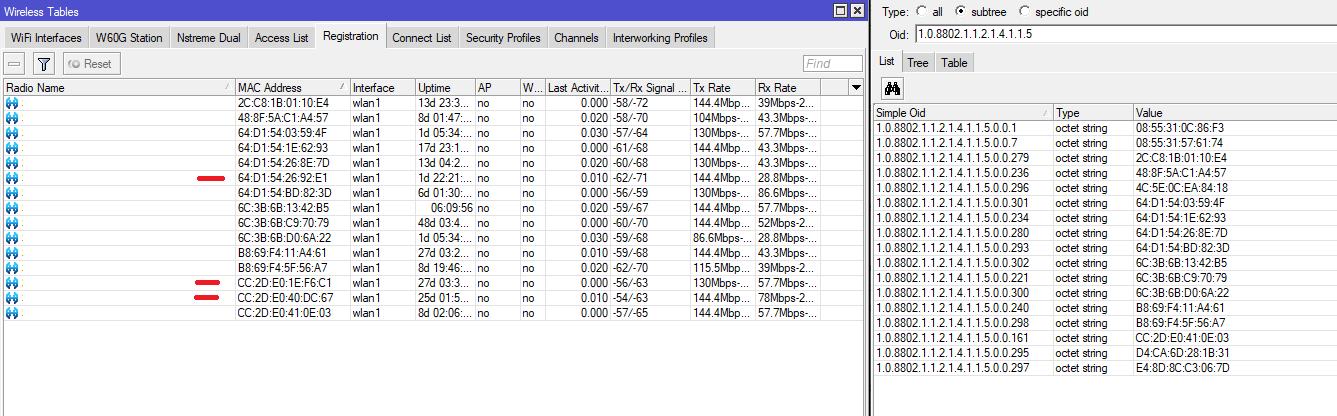Restore the Wireless Tables window size
Viewport: 1337px width, 416px height.
840,11
